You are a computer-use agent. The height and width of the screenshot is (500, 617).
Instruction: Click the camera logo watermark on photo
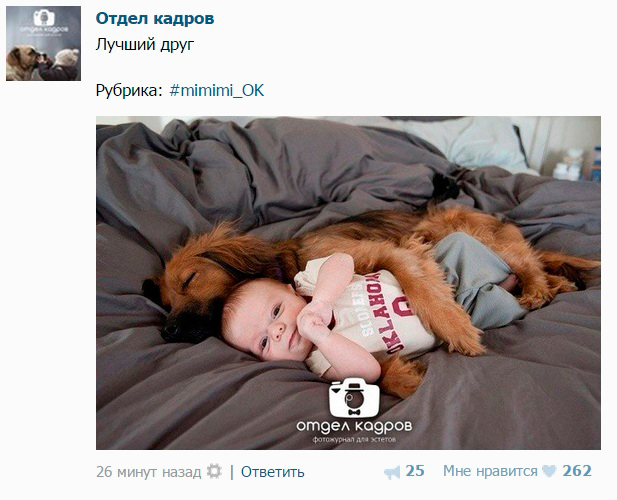pyautogui.click(x=354, y=398)
